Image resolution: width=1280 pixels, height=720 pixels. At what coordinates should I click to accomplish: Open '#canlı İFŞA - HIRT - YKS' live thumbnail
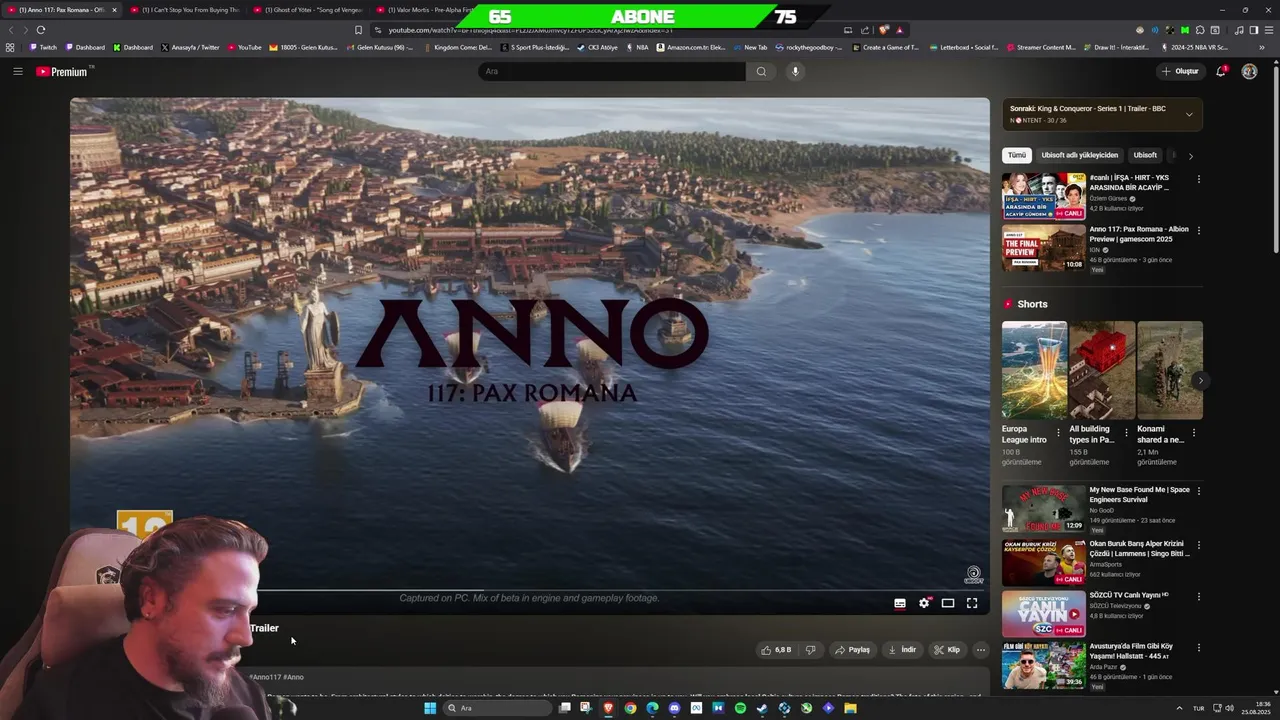(1044, 196)
